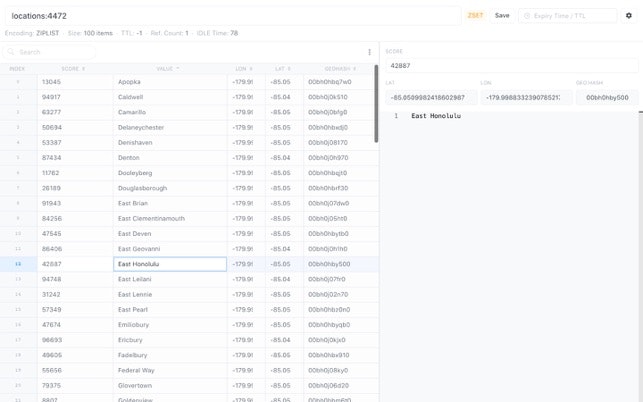Sort by the VALUE column header
This screenshot has height=402, width=643.
[168, 69]
